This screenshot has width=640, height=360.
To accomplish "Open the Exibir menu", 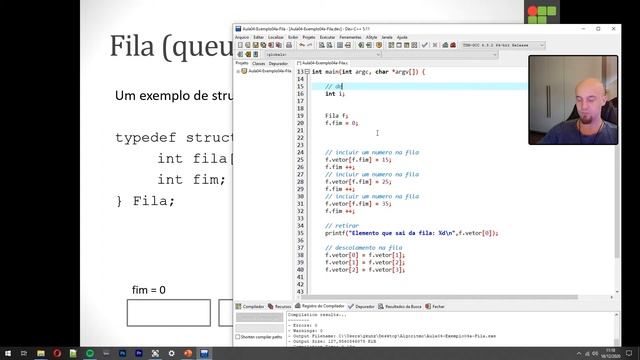I will click(x=293, y=37).
